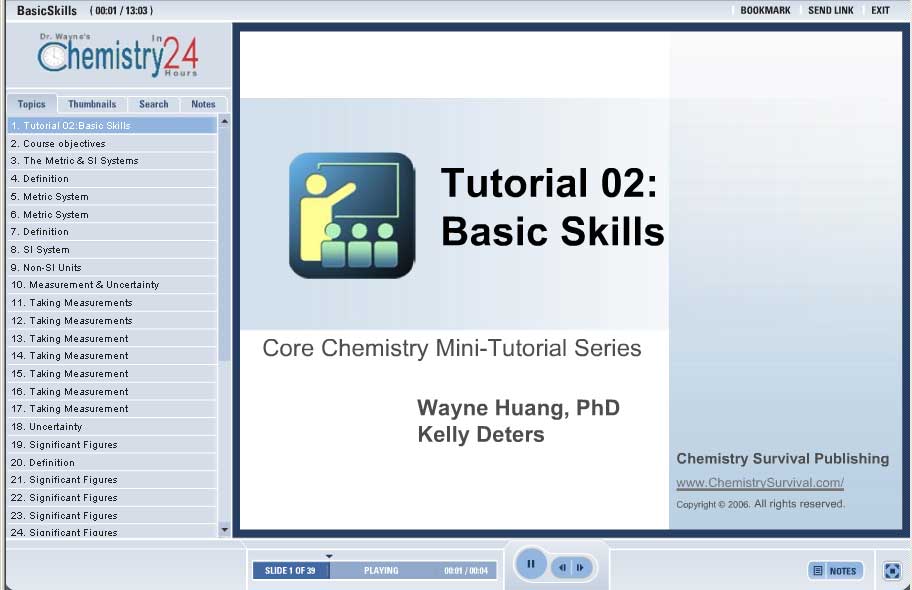Exit the tutorial player

pos(880,10)
